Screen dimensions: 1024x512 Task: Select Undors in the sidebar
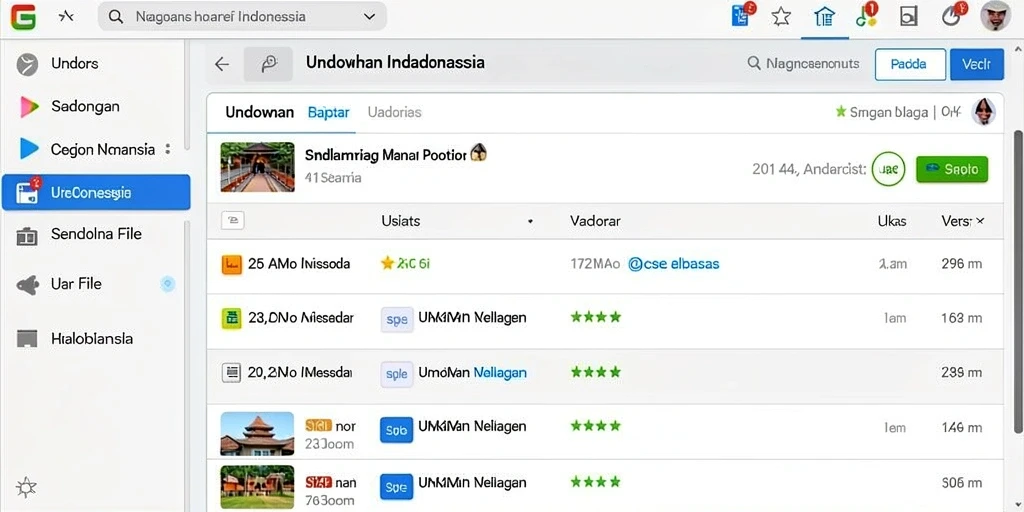[x=74, y=63]
